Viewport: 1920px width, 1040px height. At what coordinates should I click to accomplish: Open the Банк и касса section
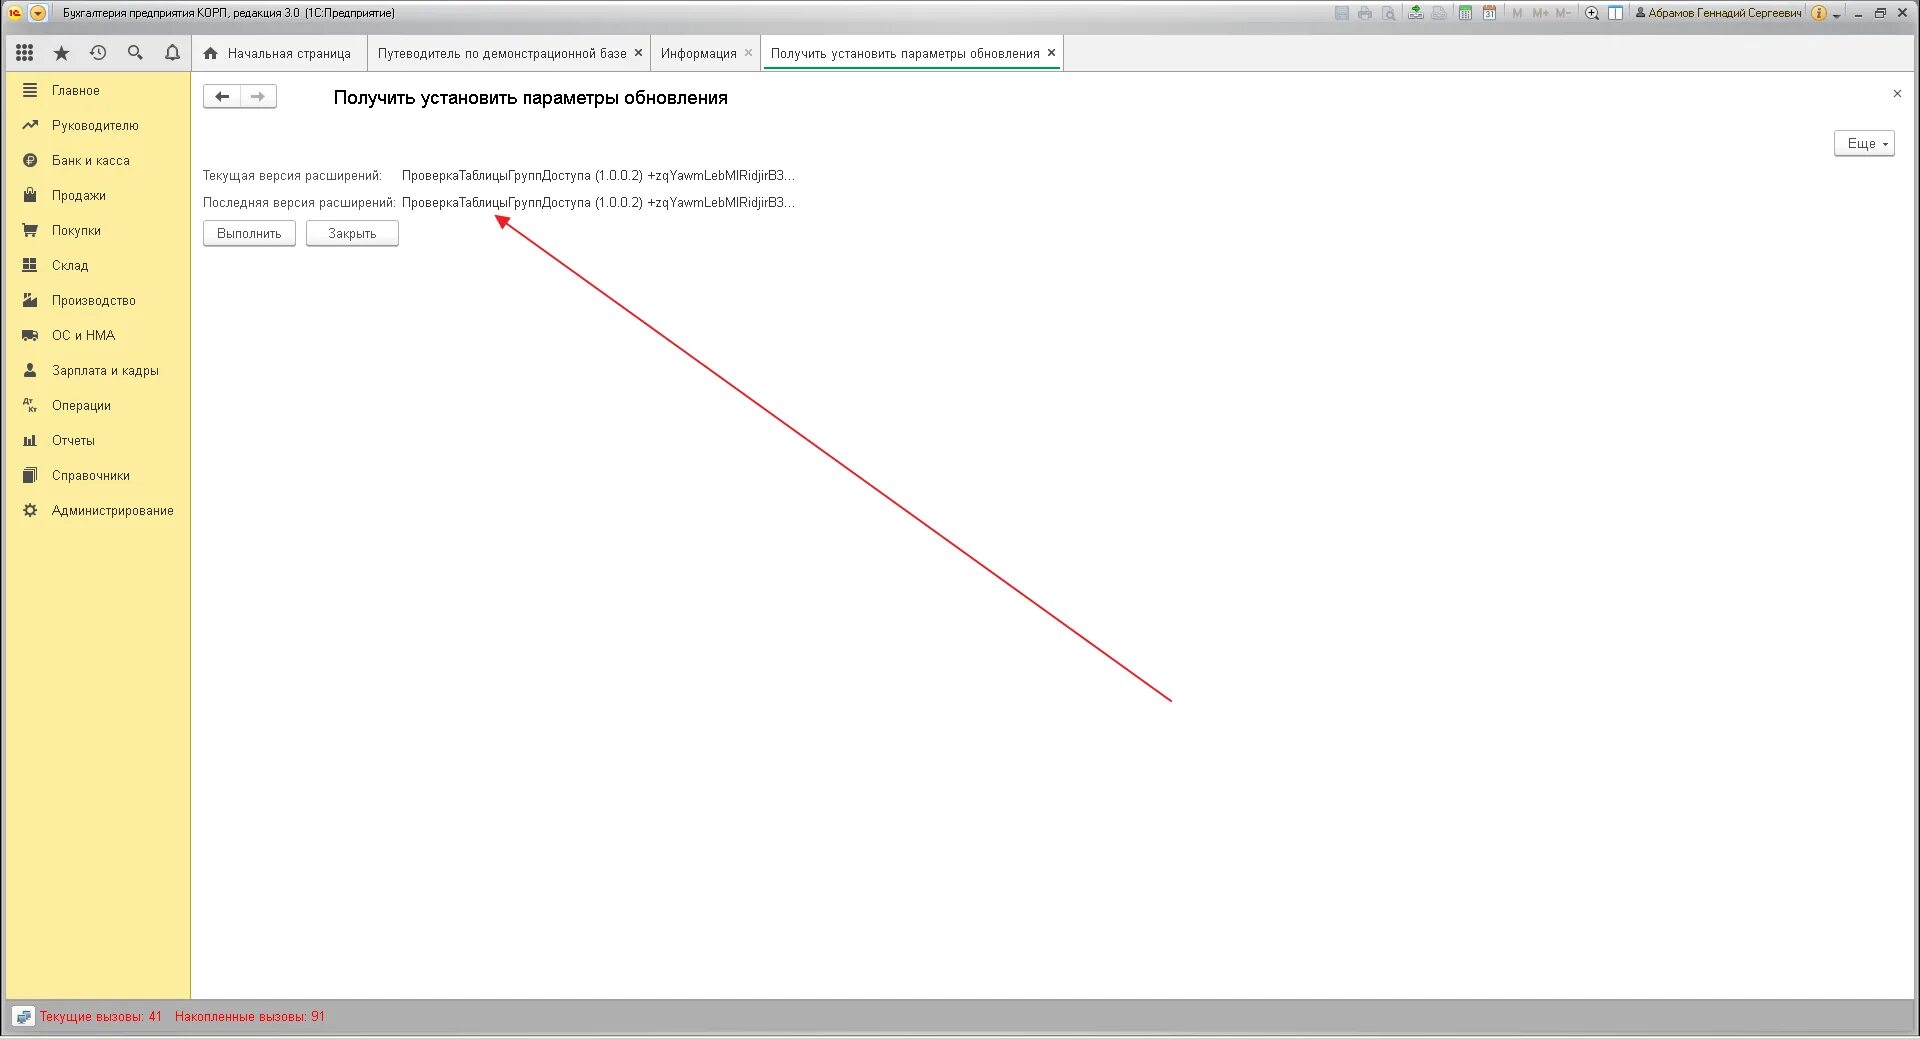click(x=97, y=160)
